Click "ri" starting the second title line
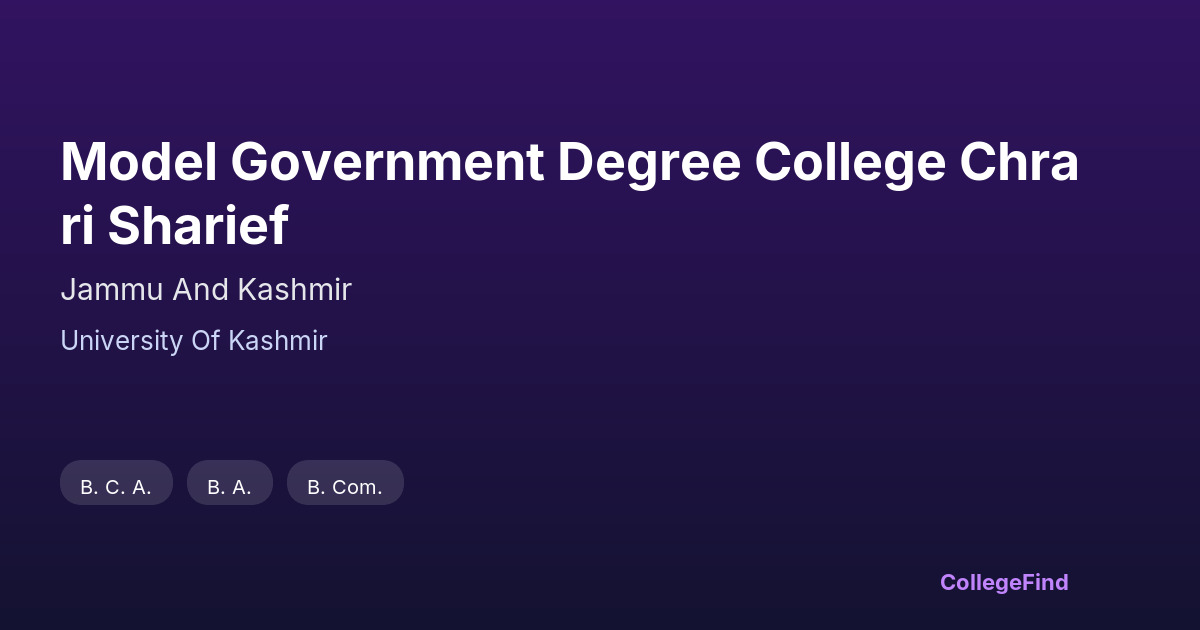1200x630 pixels. (78, 226)
